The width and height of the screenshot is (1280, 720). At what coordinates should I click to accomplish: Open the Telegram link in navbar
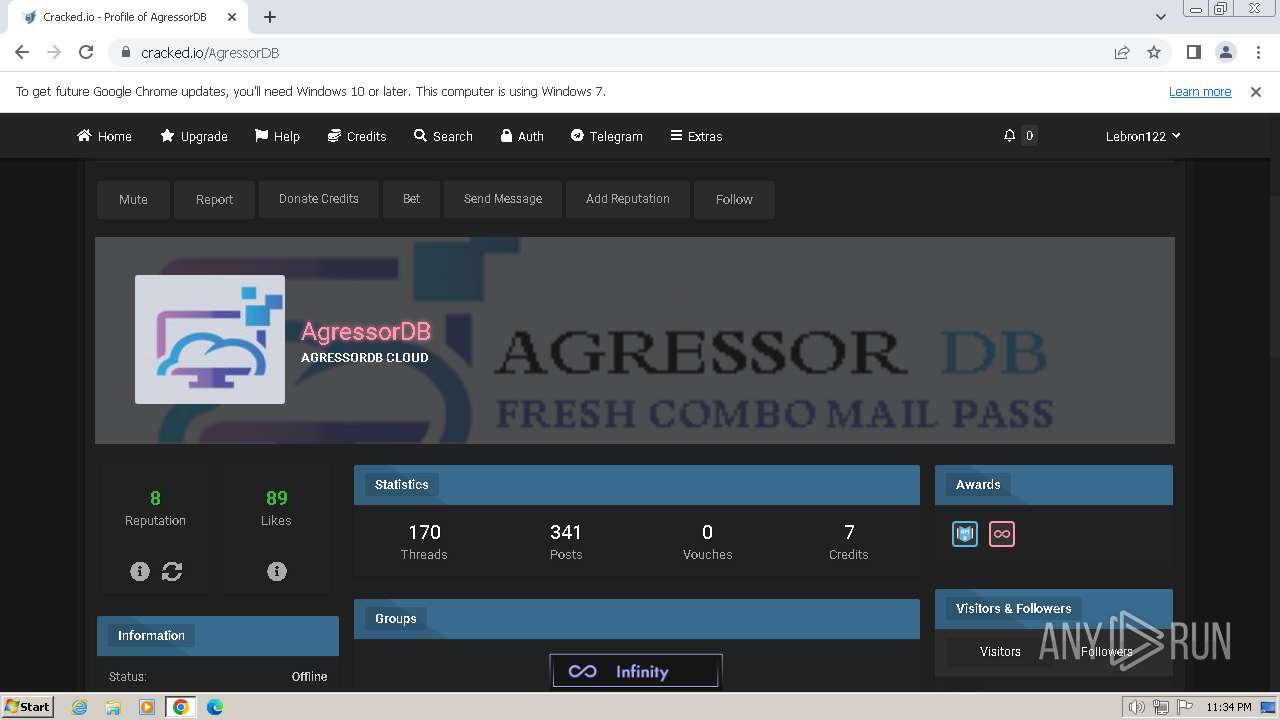tap(607, 136)
